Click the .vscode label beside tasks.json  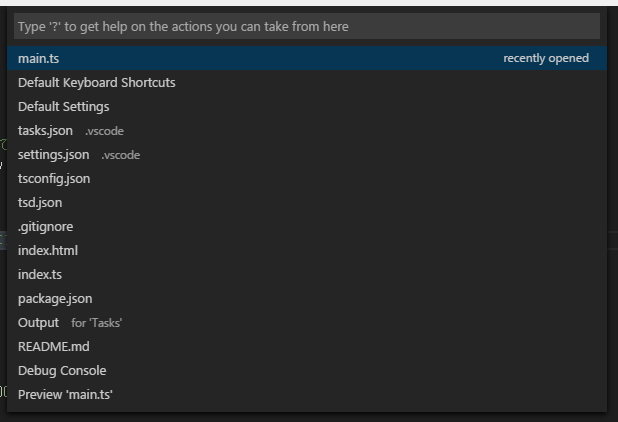point(104,131)
